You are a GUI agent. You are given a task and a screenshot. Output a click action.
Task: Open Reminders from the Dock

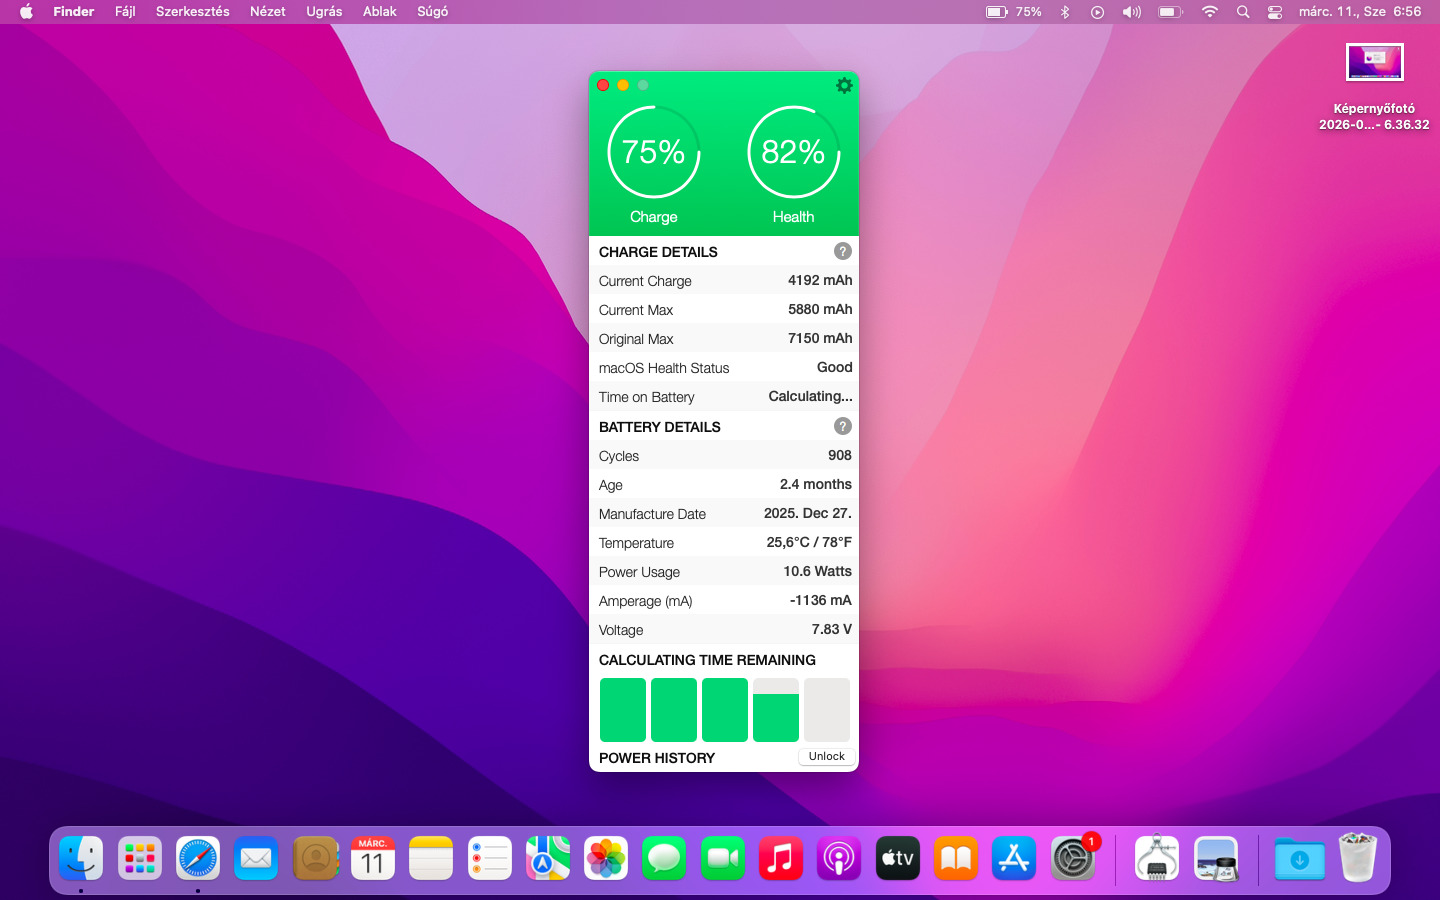[x=490, y=858]
